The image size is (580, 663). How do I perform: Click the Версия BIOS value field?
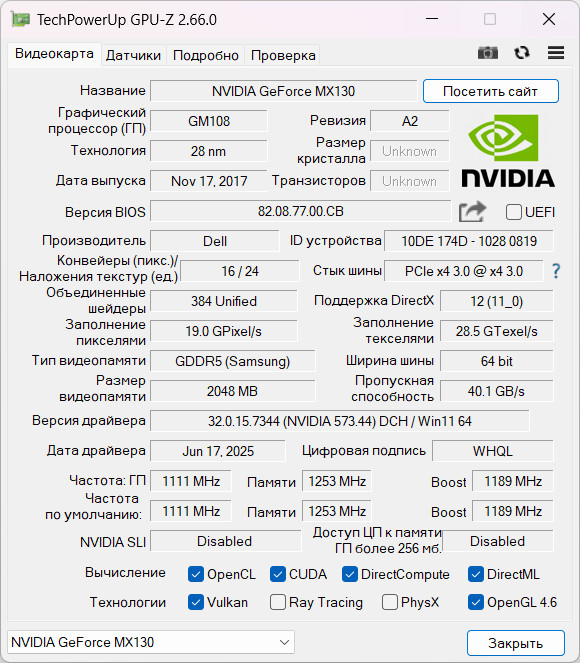click(301, 211)
